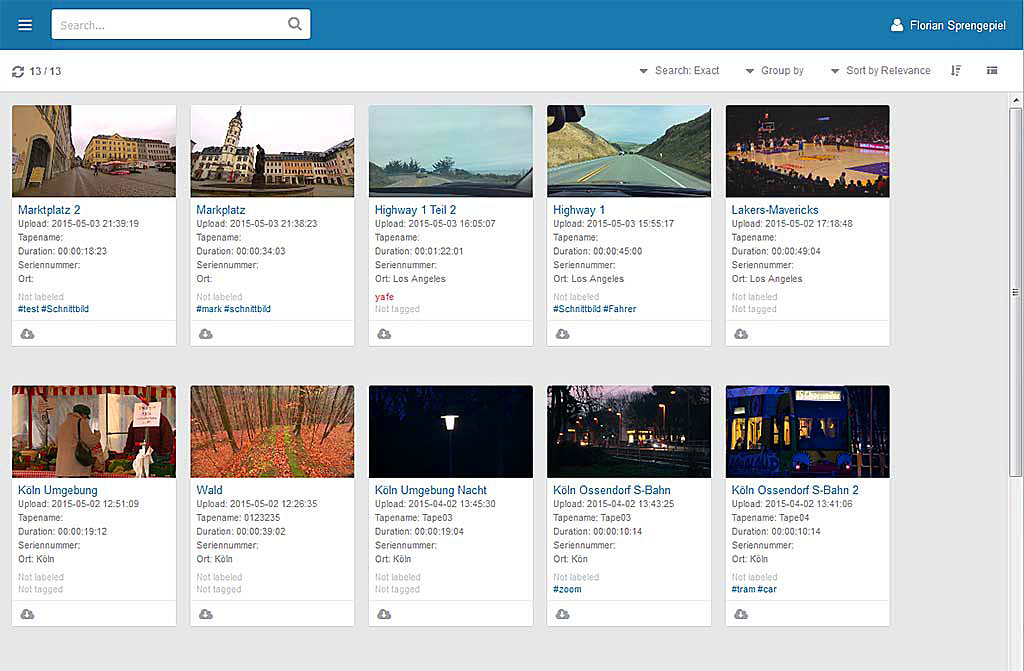
Task: Click the #test tag on Marktplatz 2
Action: pos(28,309)
